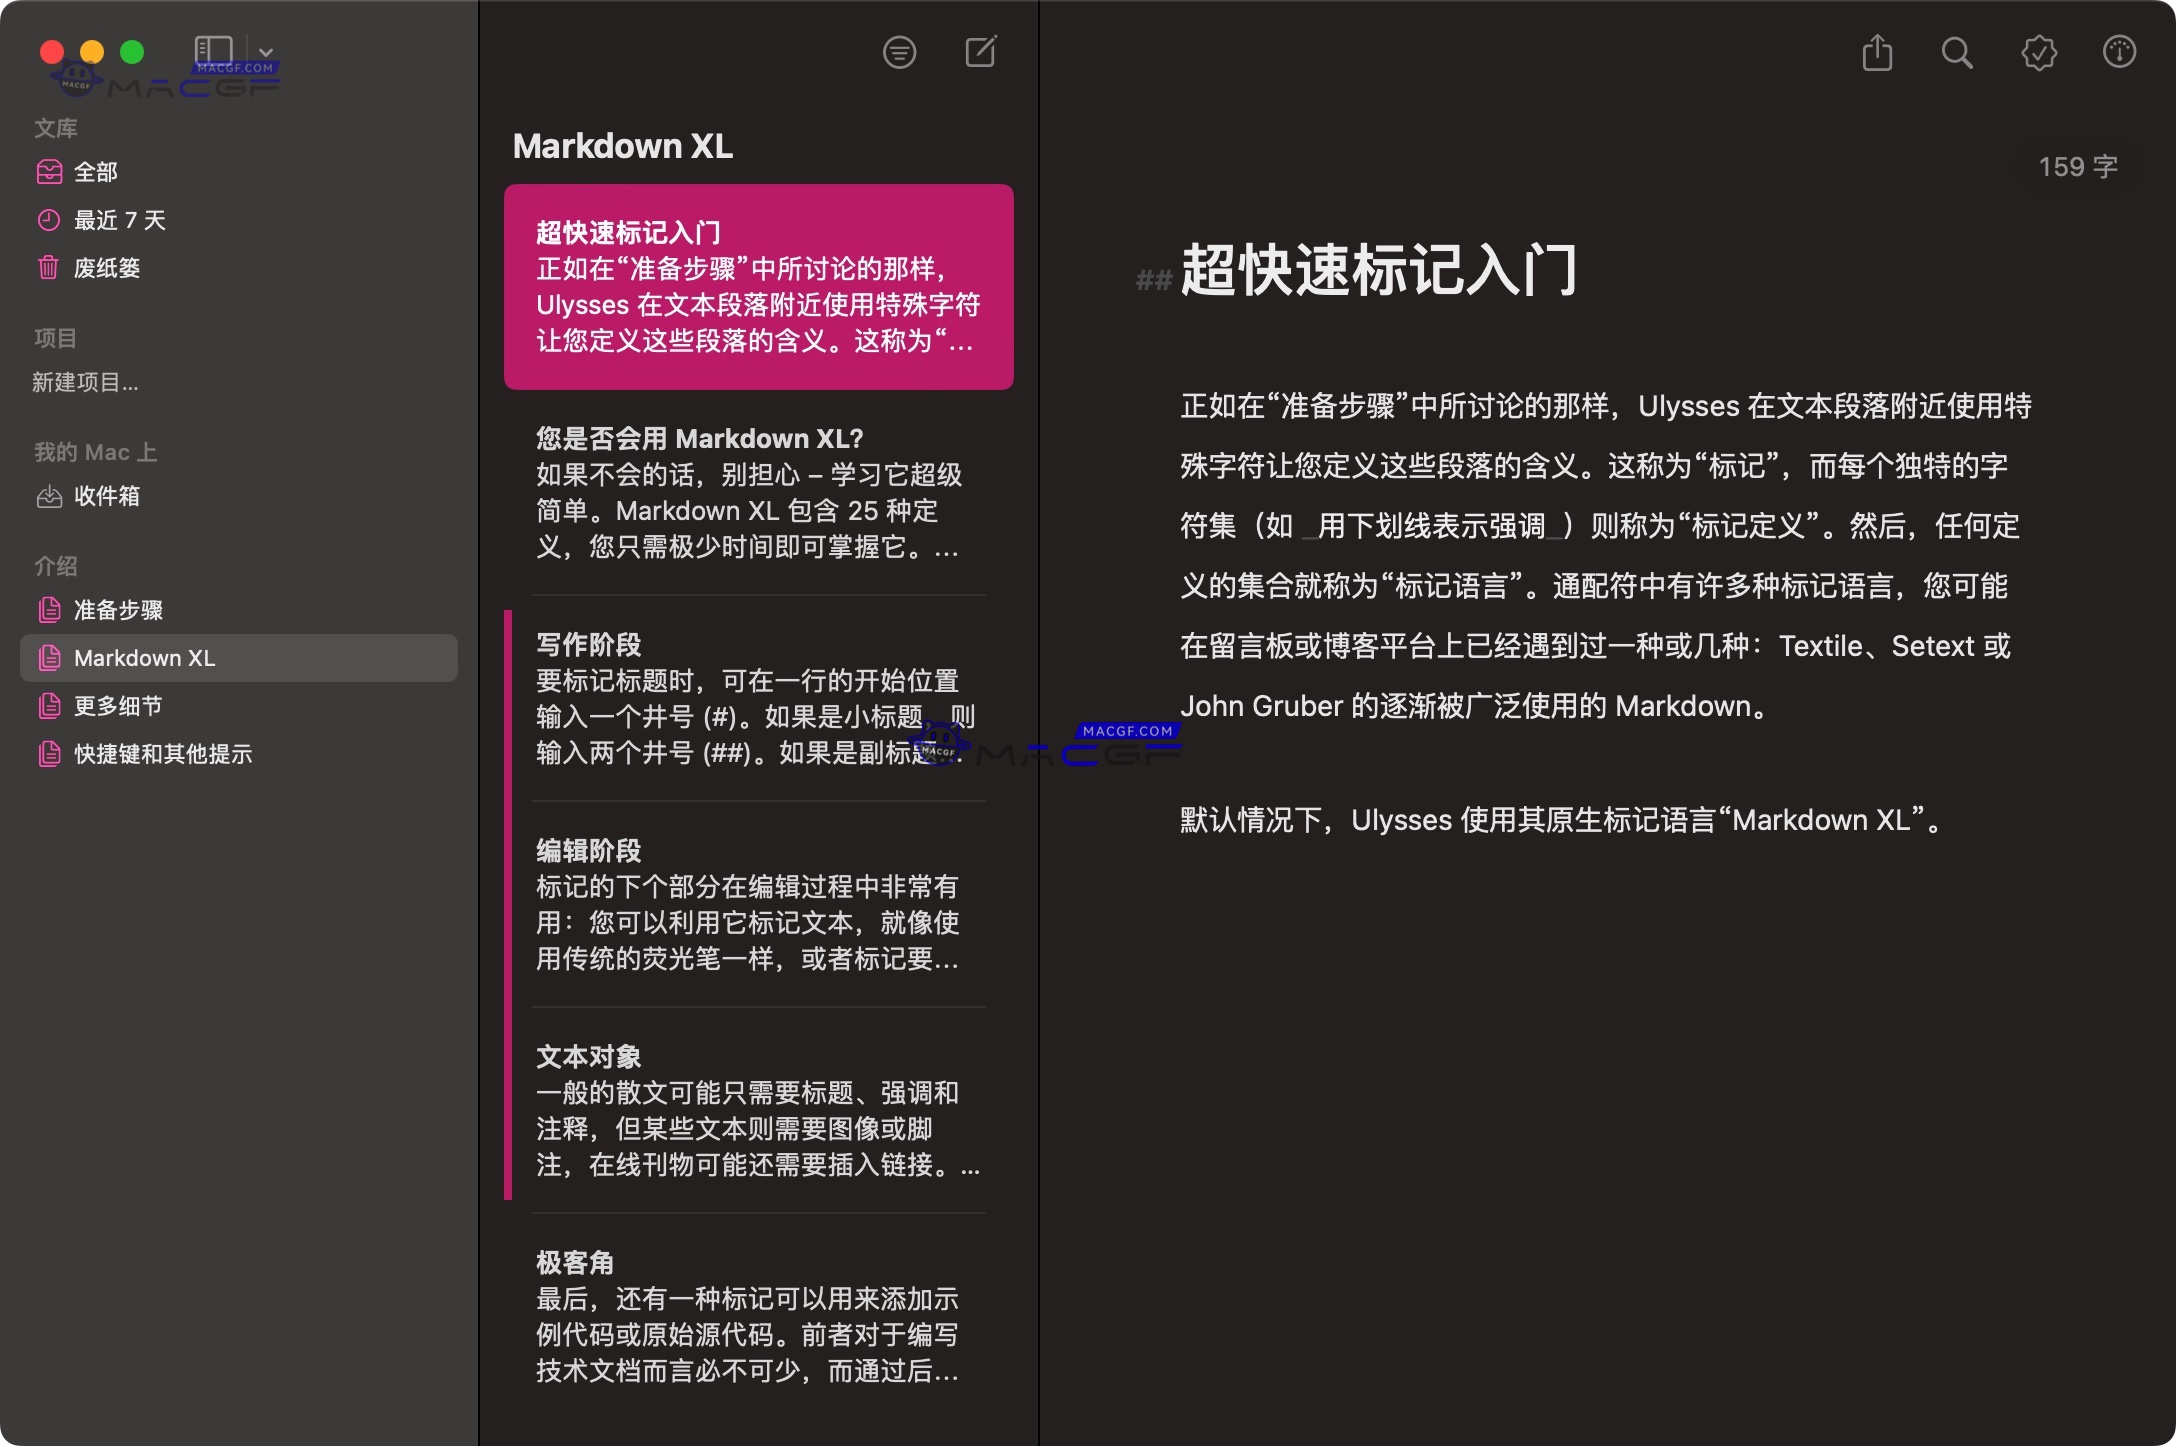Select the 准备步骤 sheet group
2176x1446 pixels.
pyautogui.click(x=118, y=609)
